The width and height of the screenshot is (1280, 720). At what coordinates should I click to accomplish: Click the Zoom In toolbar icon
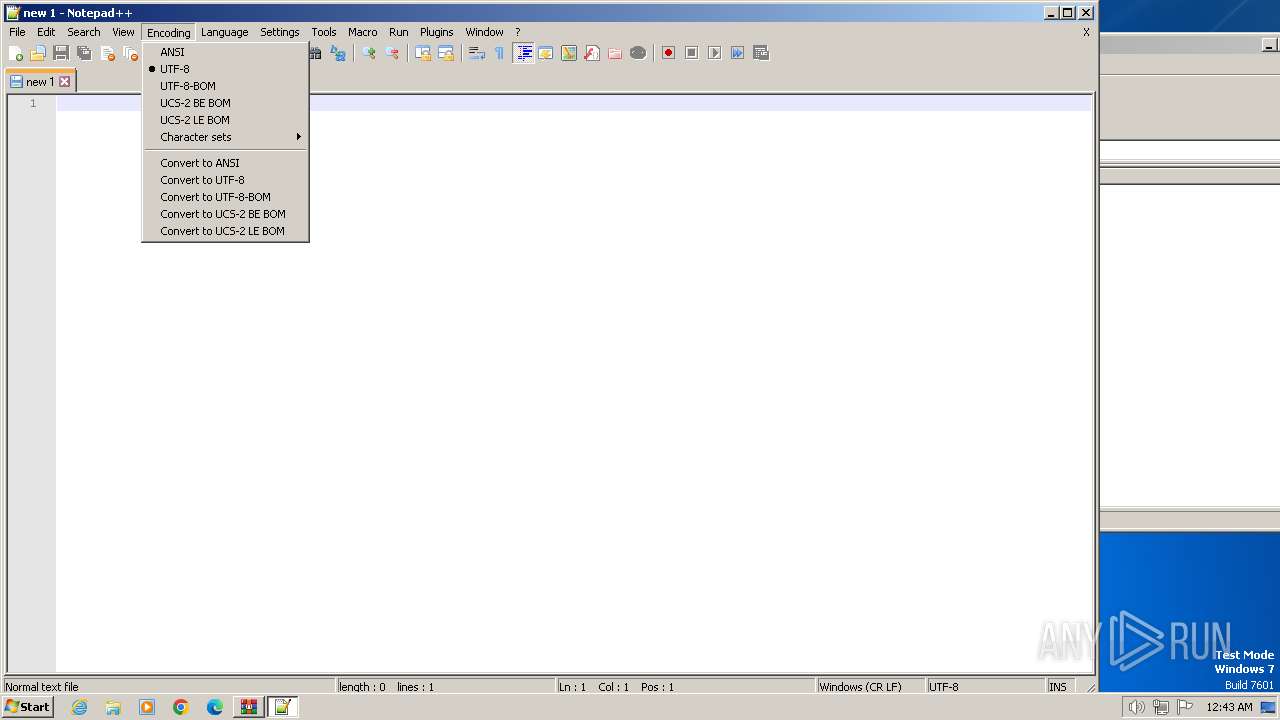coord(369,53)
